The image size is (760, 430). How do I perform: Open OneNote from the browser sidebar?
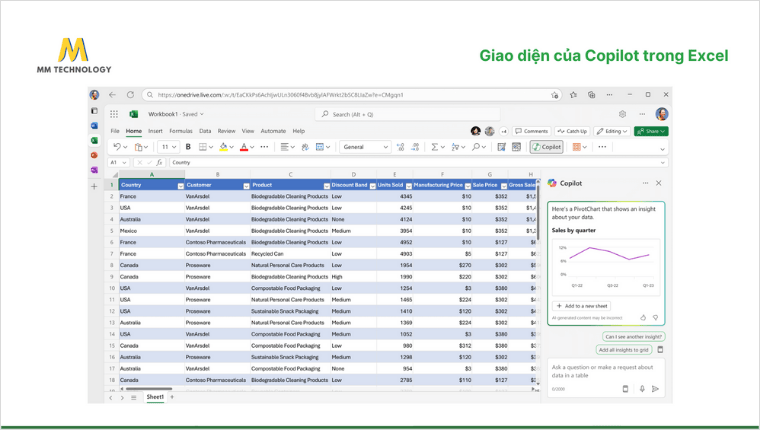94,170
